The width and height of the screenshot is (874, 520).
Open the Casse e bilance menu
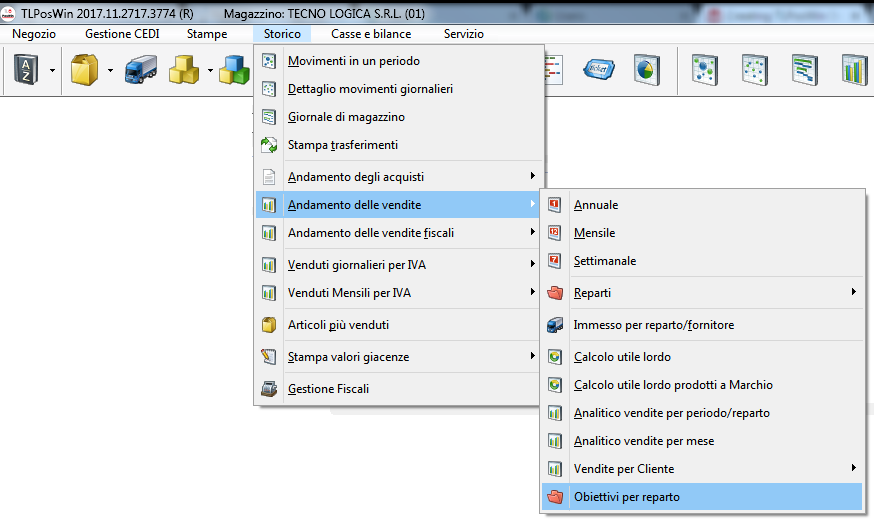point(371,34)
